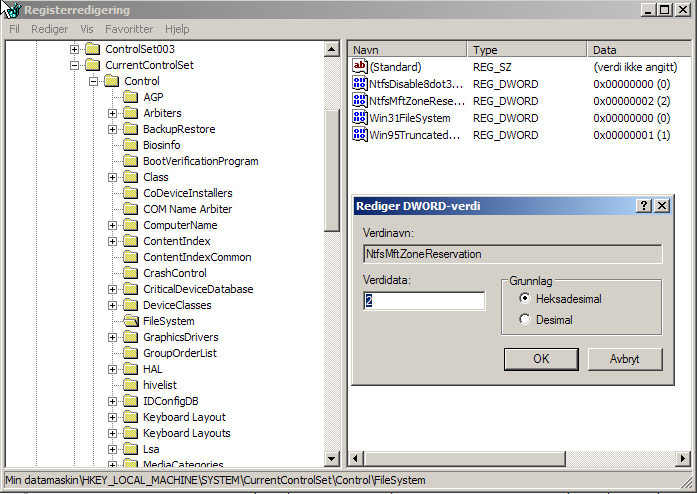697x494 pixels.
Task: Collapse the Control tree node
Action: coord(93,81)
